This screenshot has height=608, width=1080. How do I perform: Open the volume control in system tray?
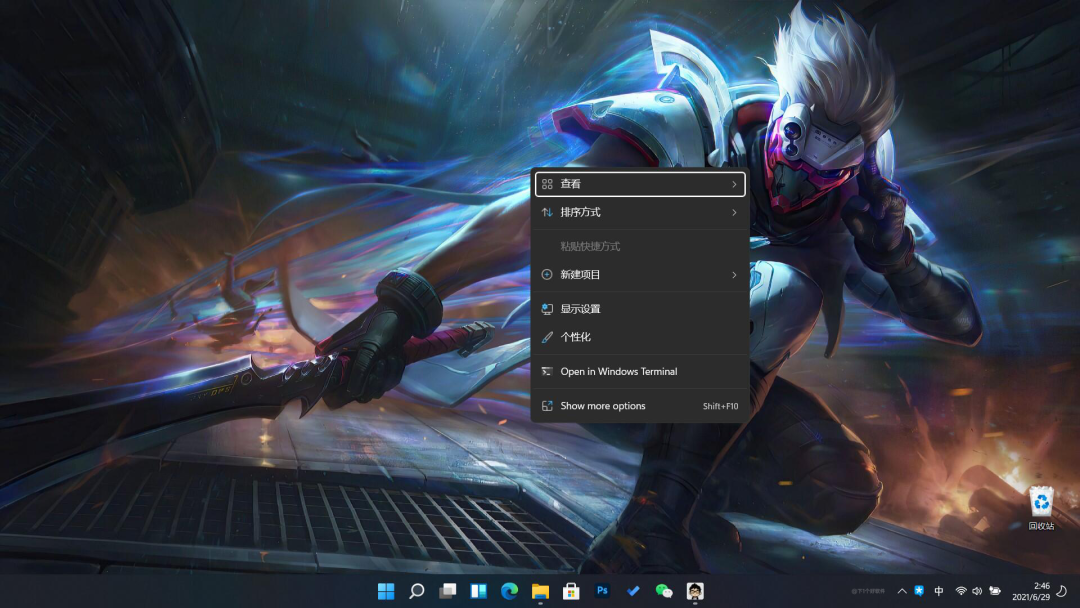977,591
